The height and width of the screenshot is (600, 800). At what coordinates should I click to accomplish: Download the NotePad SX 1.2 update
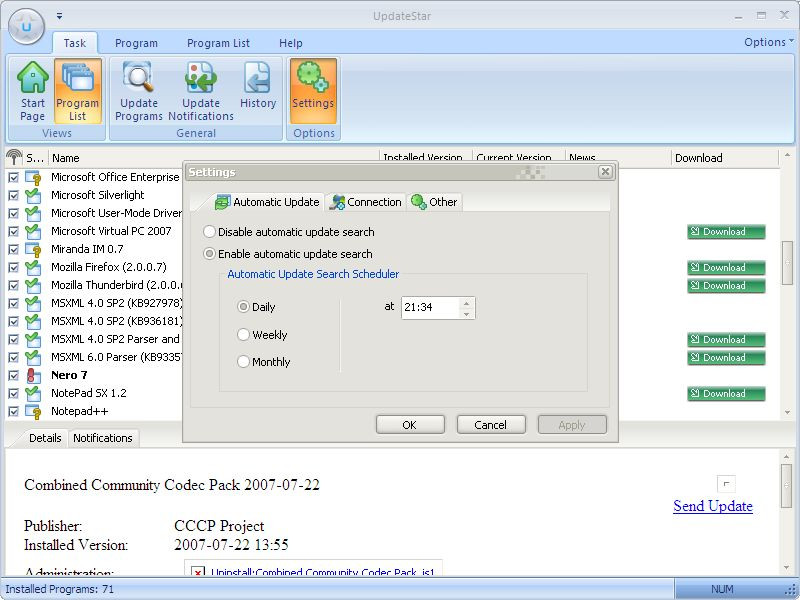726,393
